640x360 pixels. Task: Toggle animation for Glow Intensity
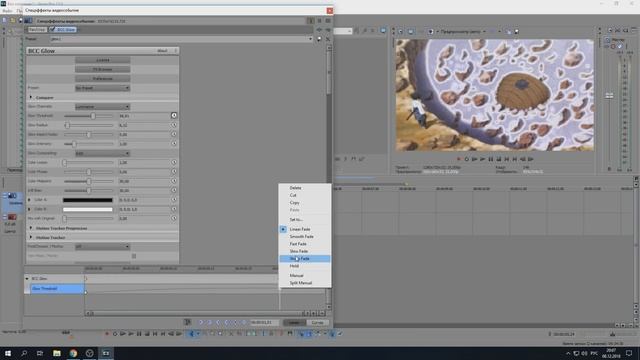tap(174, 144)
